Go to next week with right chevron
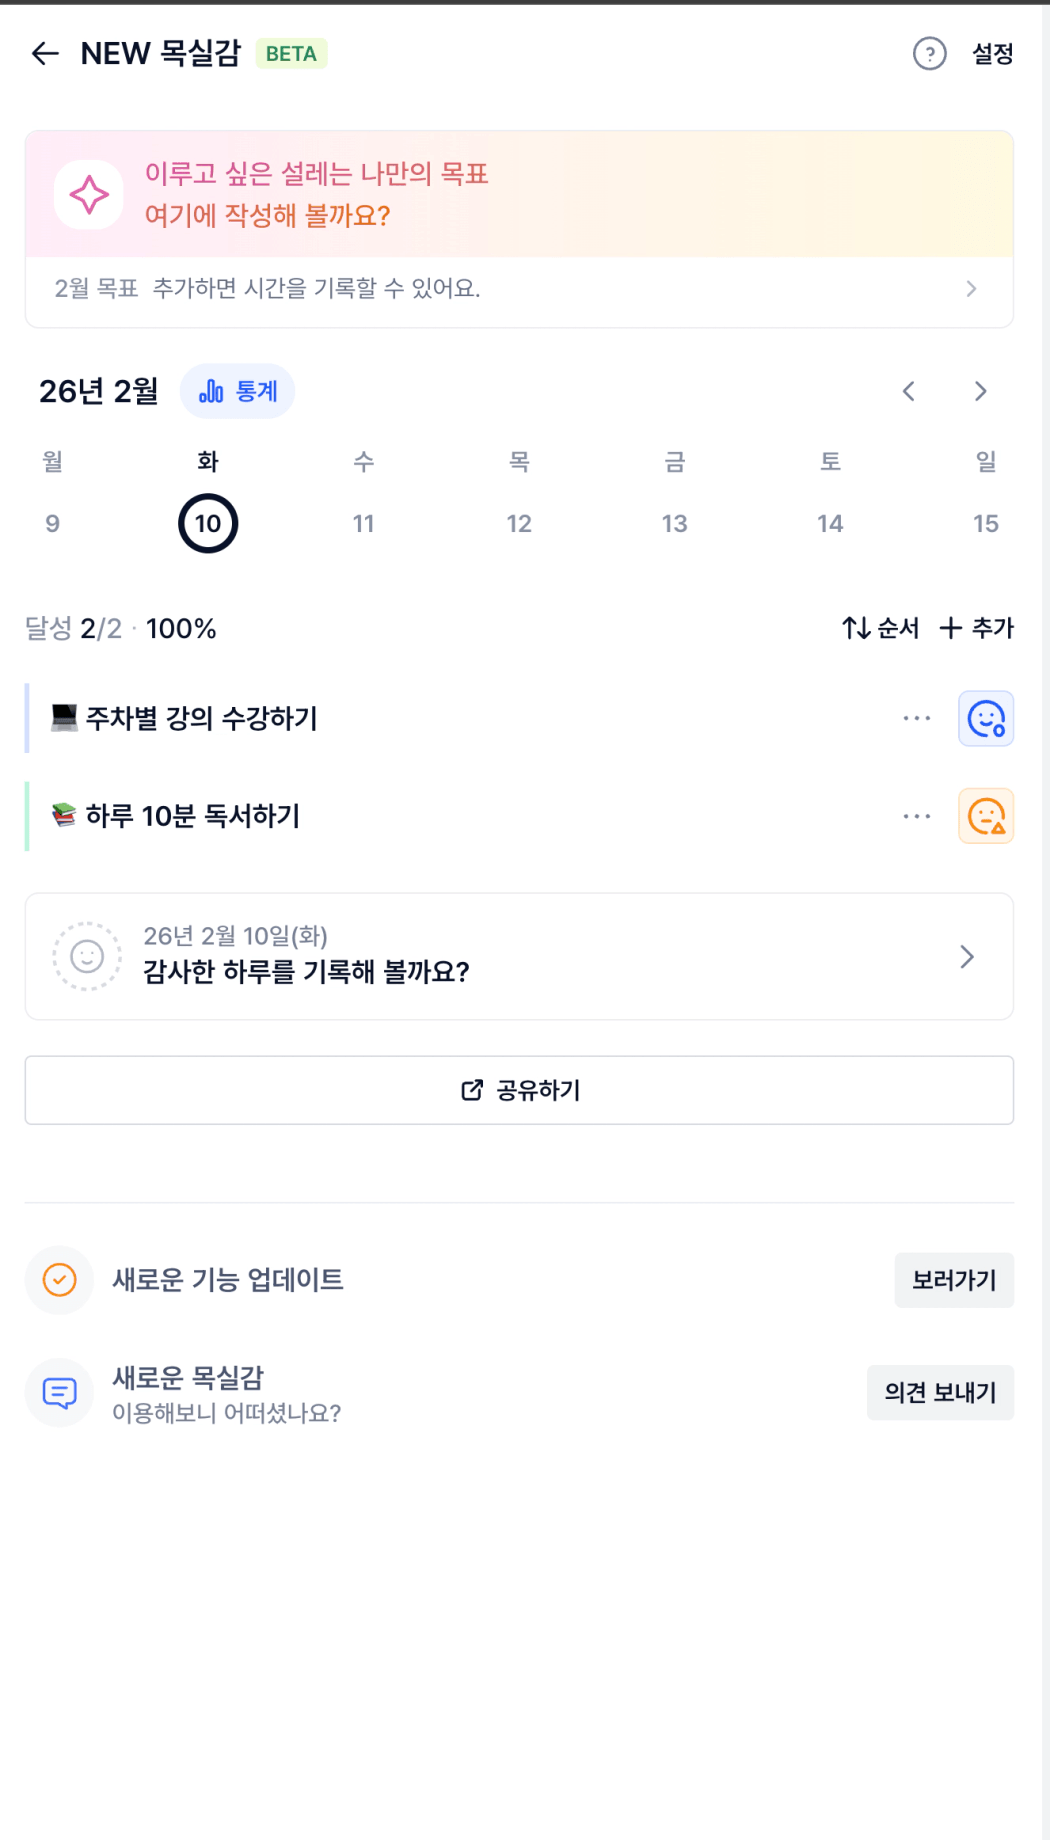This screenshot has width=1050, height=1840. 980,391
